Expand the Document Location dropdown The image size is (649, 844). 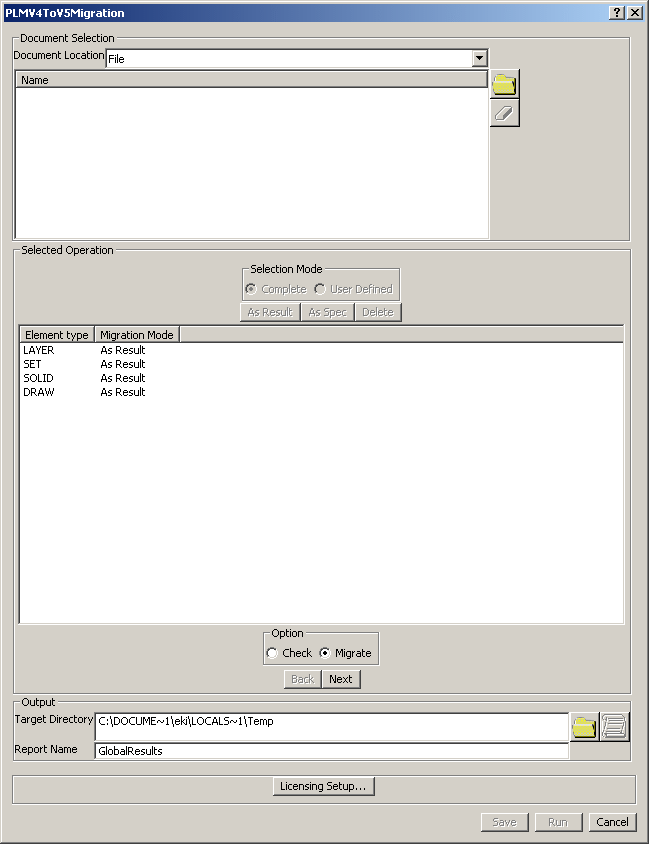(x=480, y=59)
